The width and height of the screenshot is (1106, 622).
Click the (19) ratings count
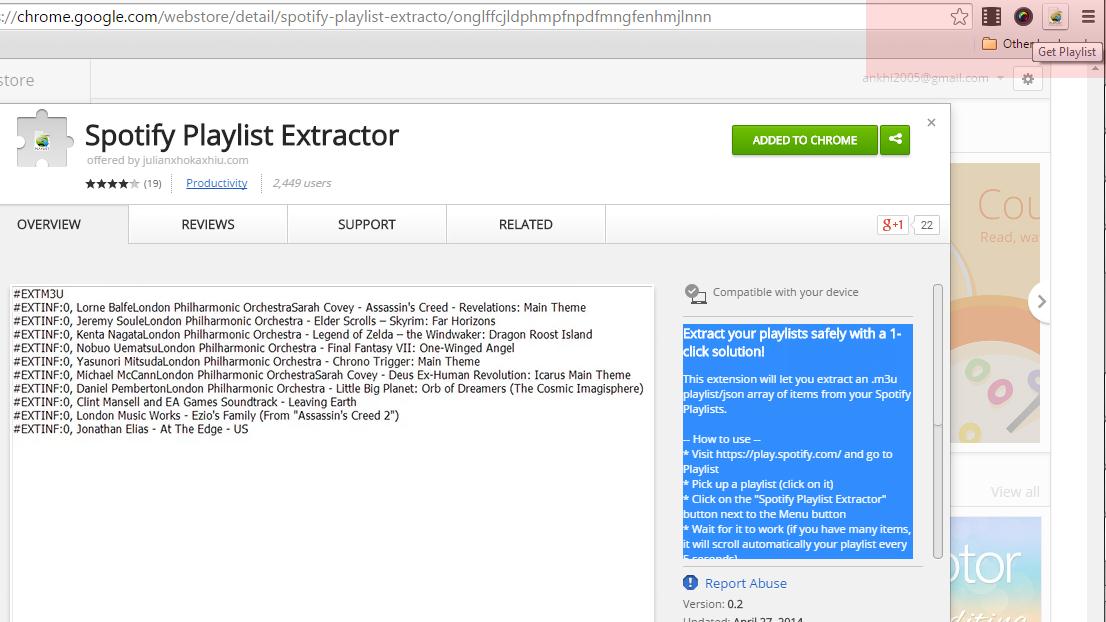pyautogui.click(x=152, y=183)
